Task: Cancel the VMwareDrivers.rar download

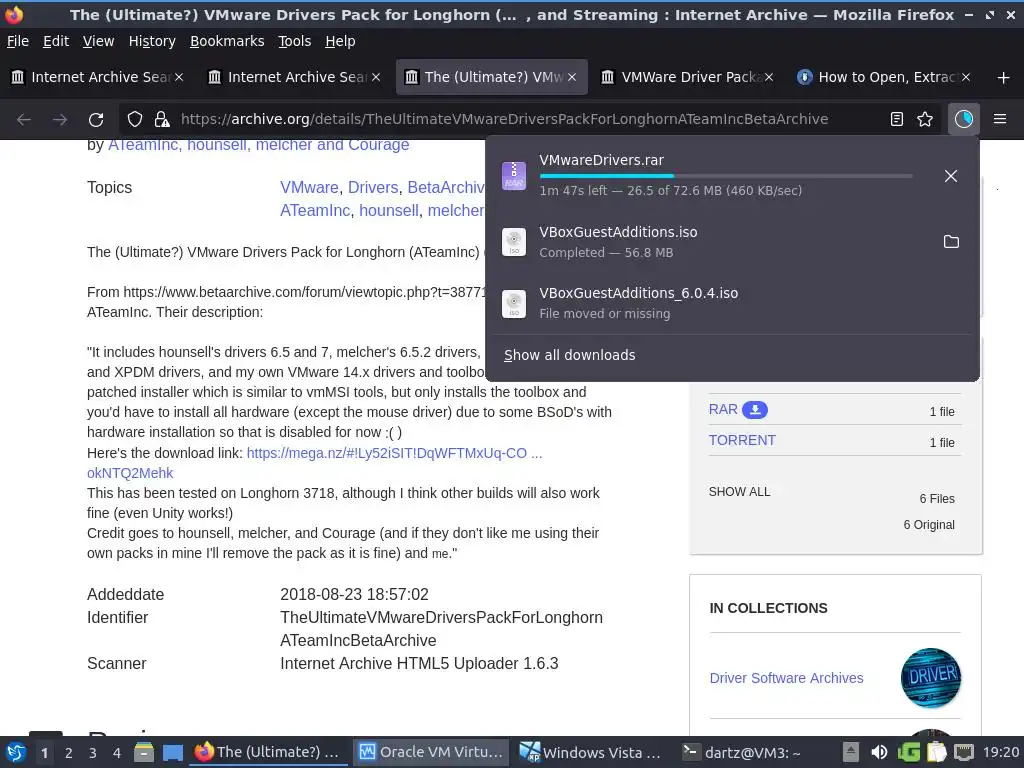Action: (951, 176)
